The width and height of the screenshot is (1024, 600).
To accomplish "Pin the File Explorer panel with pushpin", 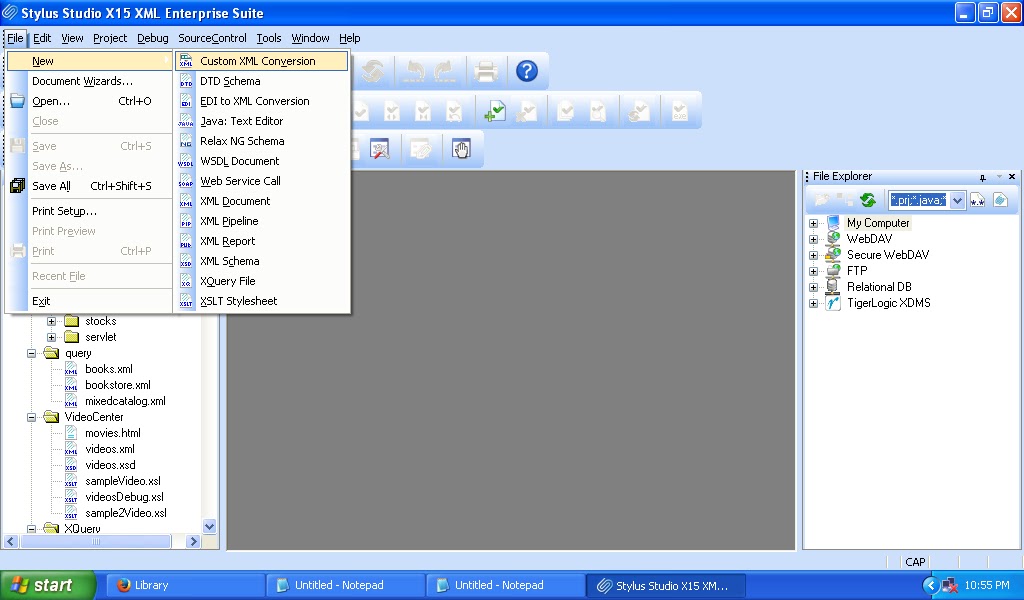I will (982, 177).
